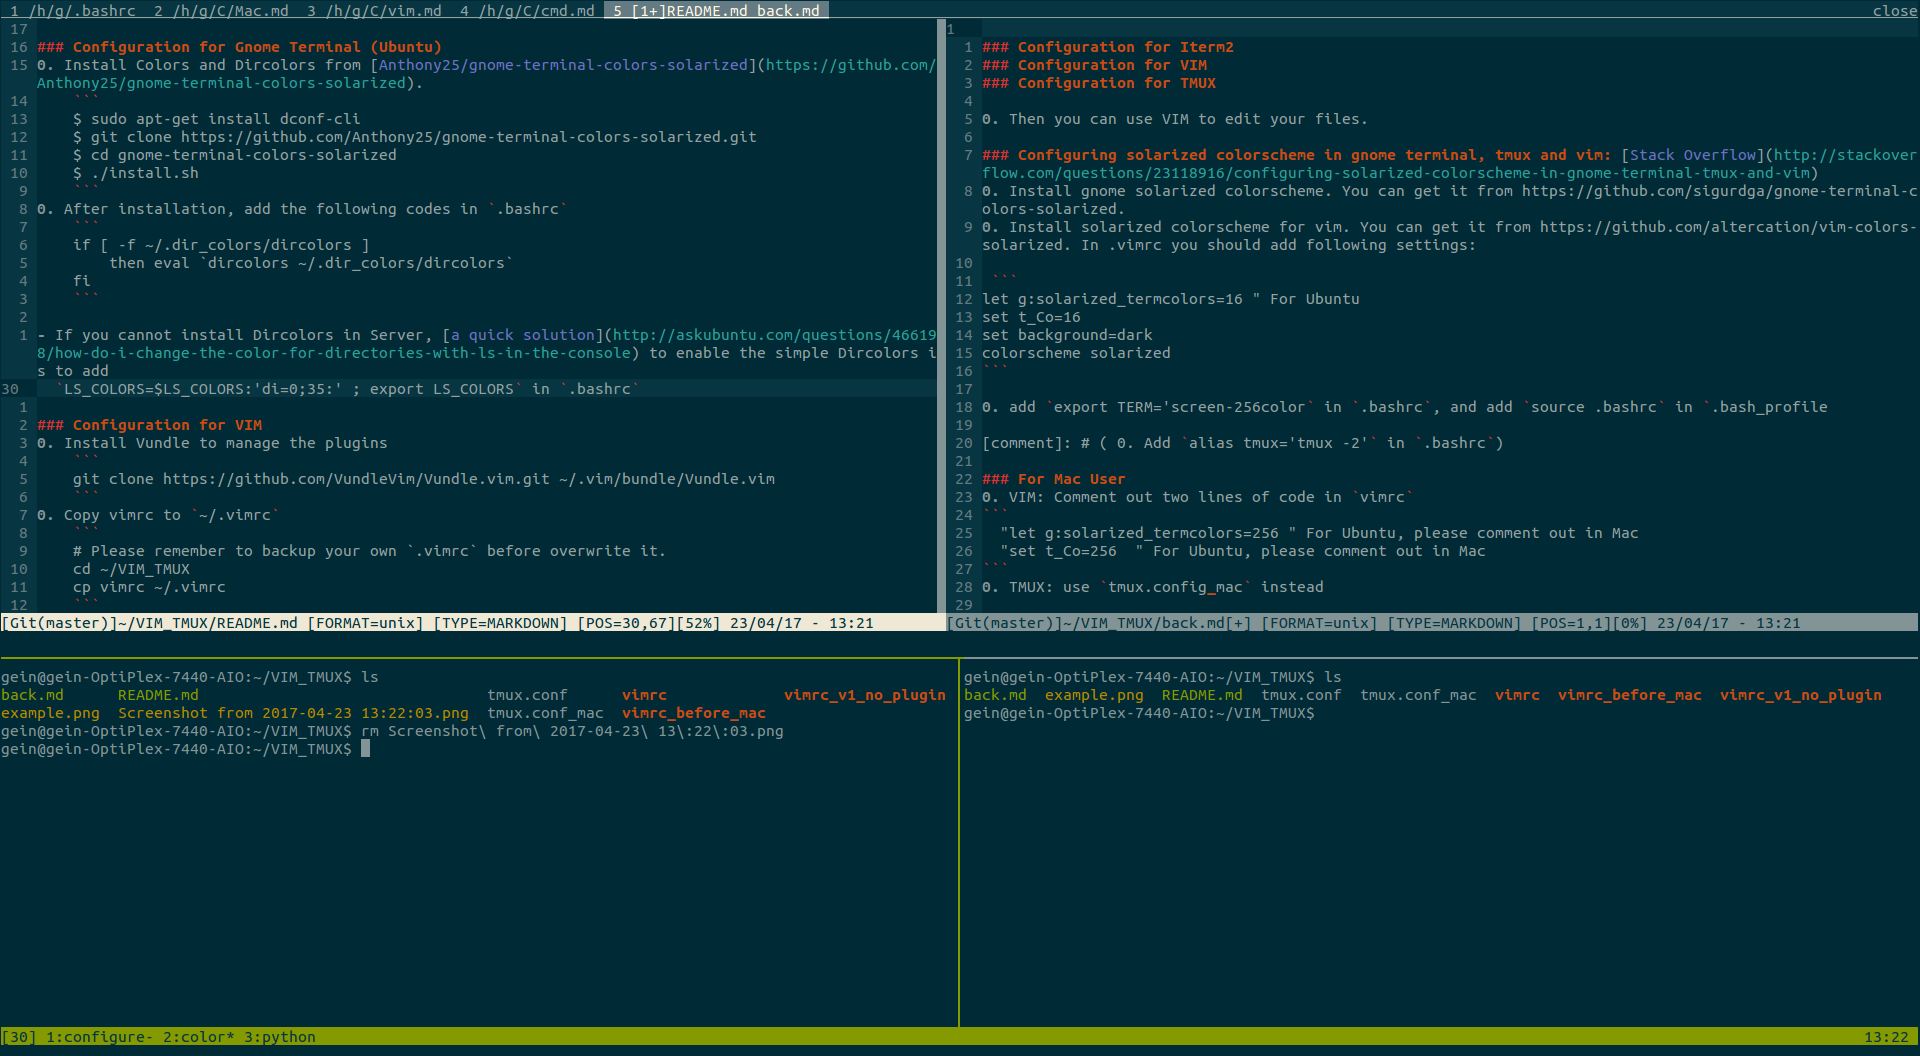The height and width of the screenshot is (1056, 1920).
Task: Click line 'sudo apt-get install dconf-cli'
Action: 217,119
